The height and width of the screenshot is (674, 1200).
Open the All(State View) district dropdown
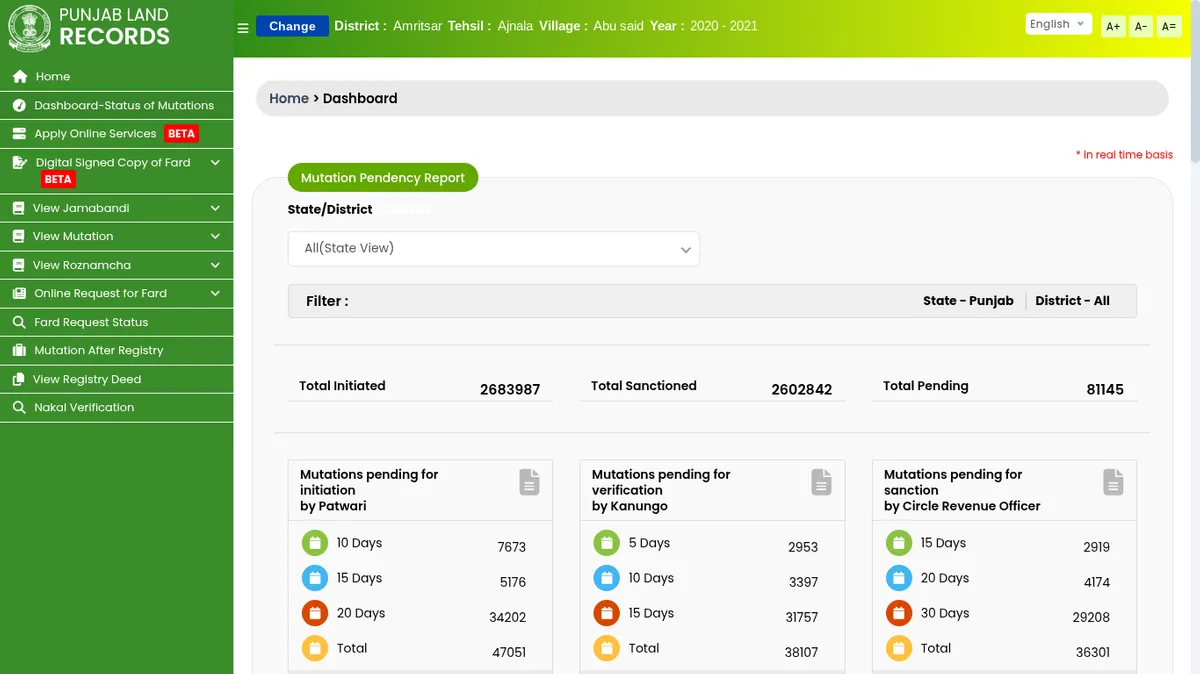tap(493, 249)
